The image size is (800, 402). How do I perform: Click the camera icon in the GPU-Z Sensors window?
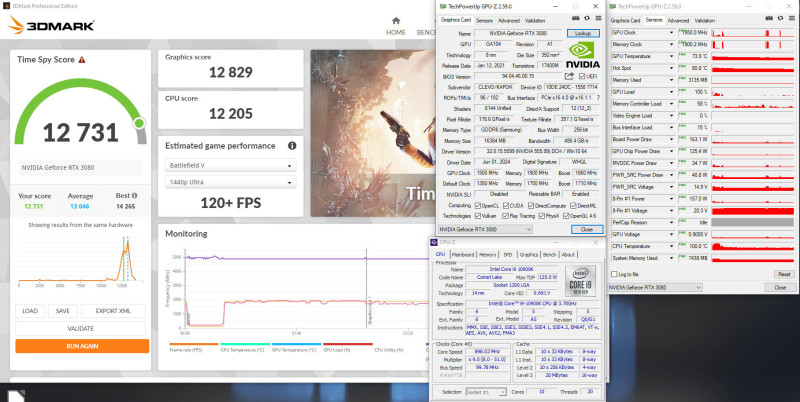[769, 18]
